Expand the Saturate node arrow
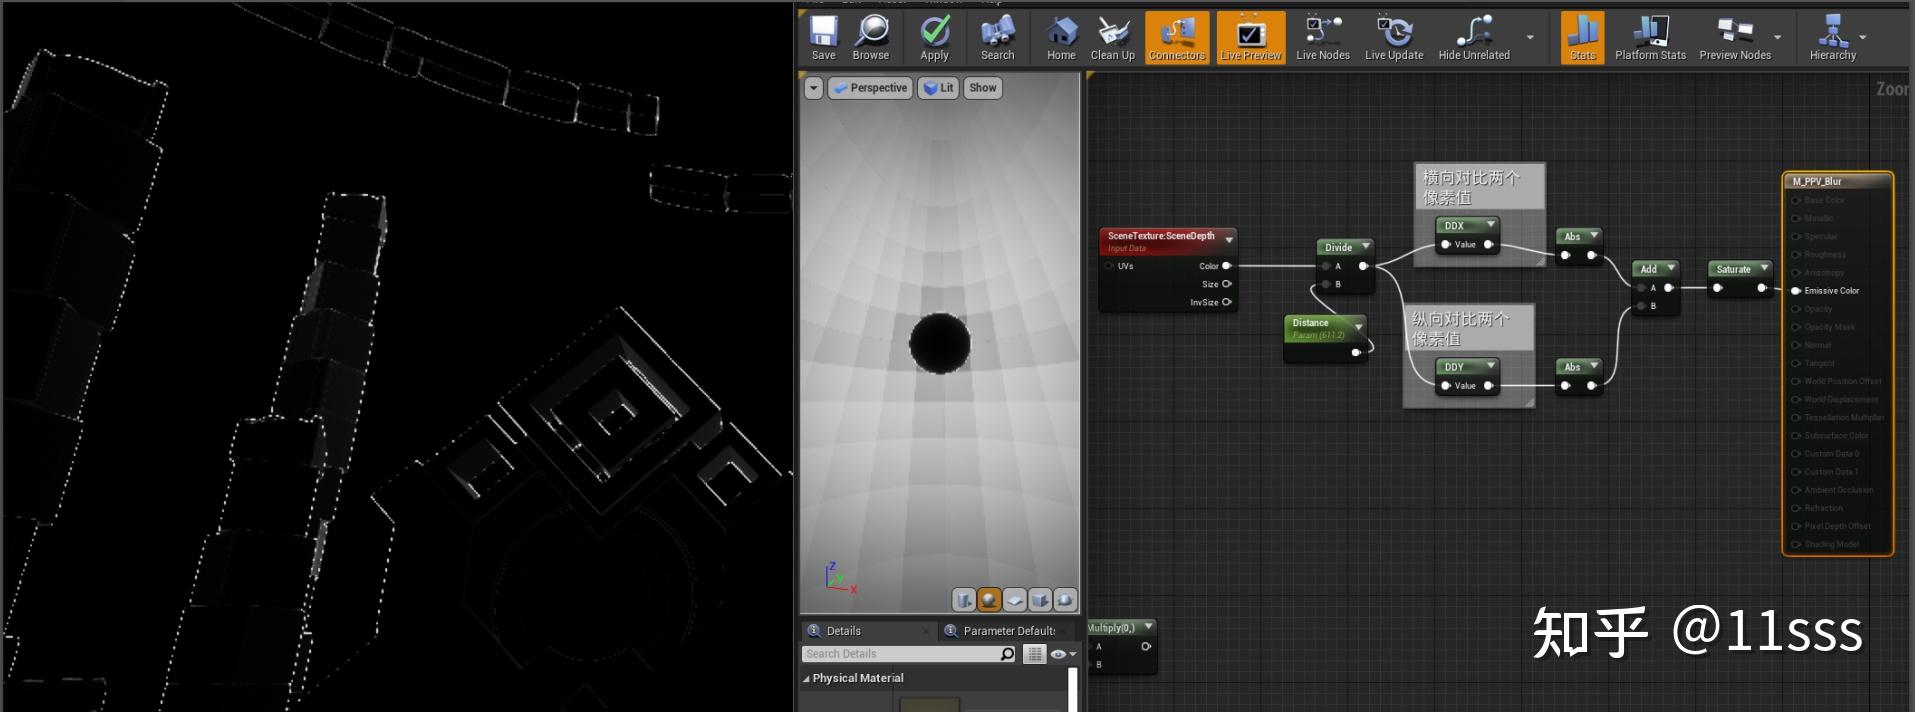 (x=1765, y=268)
